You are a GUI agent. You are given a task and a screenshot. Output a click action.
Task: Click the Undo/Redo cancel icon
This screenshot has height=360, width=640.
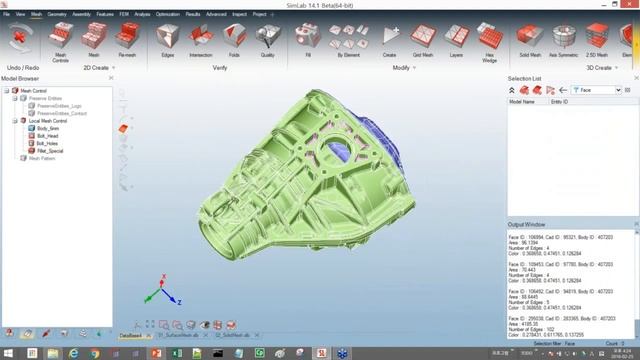[20, 38]
